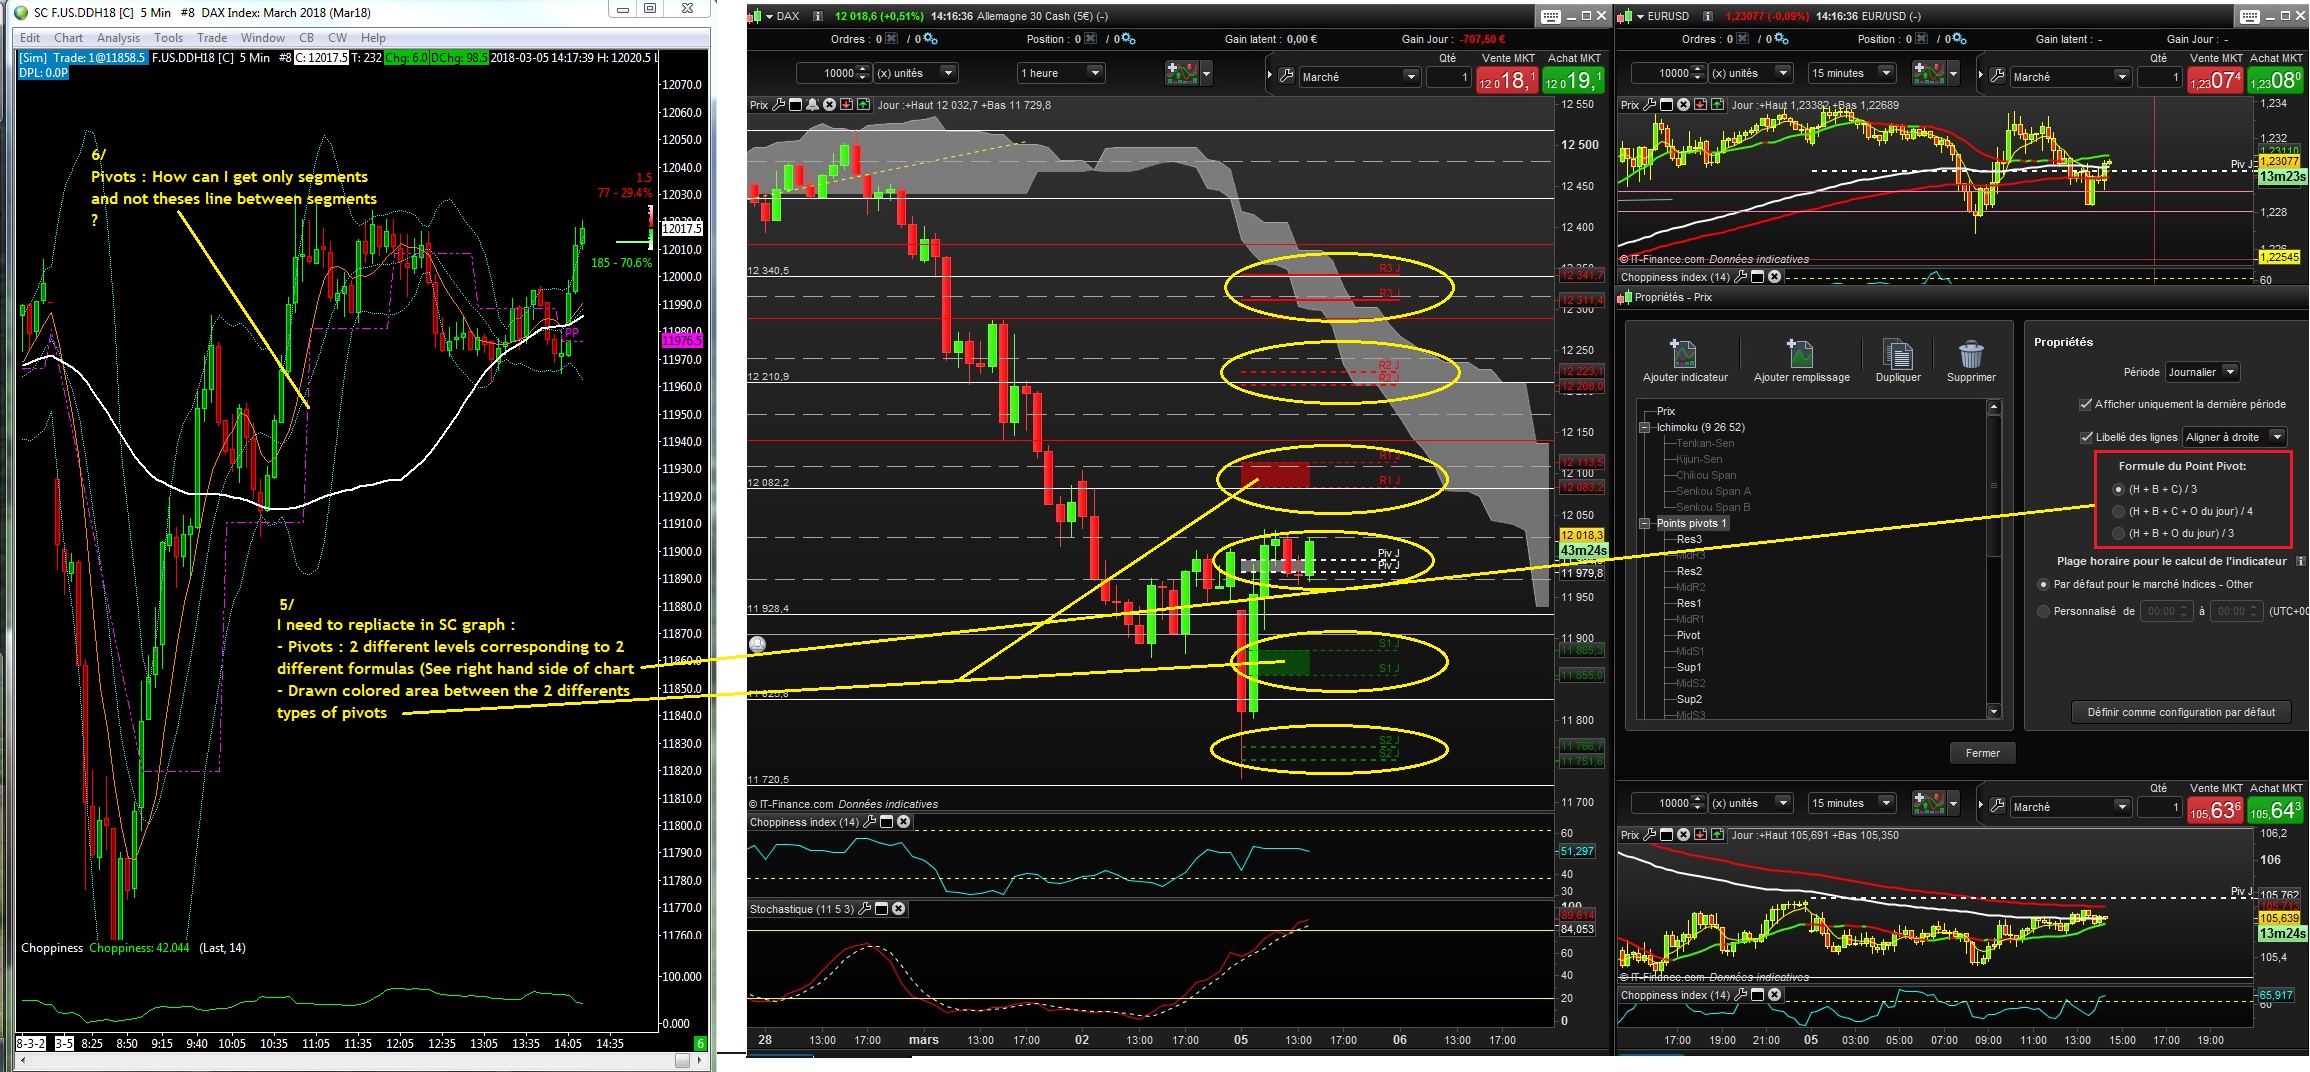Close the Stochastique indicator panel in DAX chart
The width and height of the screenshot is (2310, 1072).
pos(899,909)
